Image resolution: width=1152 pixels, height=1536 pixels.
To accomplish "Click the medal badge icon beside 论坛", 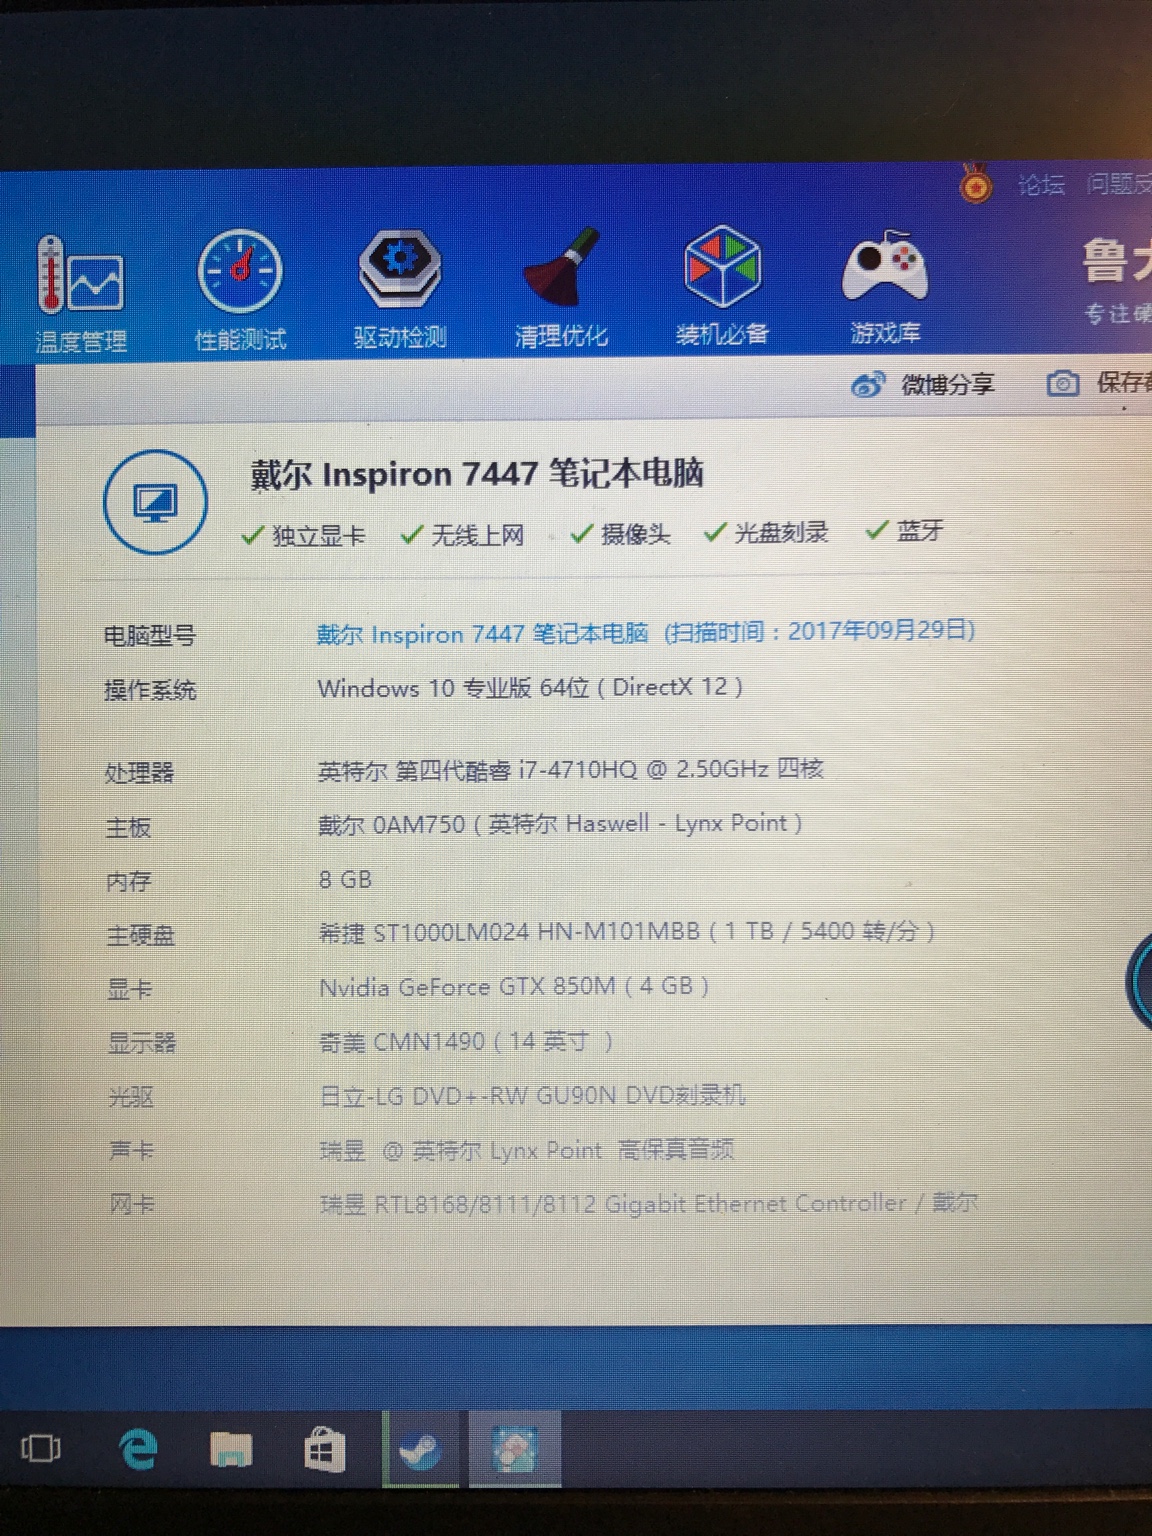I will [x=975, y=184].
